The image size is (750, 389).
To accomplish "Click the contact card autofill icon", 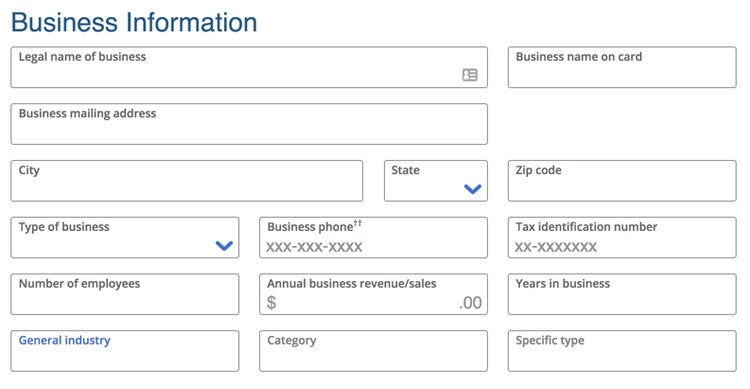I will coord(470,75).
